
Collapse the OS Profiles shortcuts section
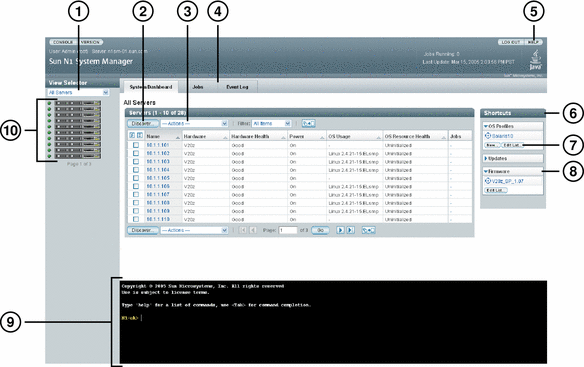486,126
